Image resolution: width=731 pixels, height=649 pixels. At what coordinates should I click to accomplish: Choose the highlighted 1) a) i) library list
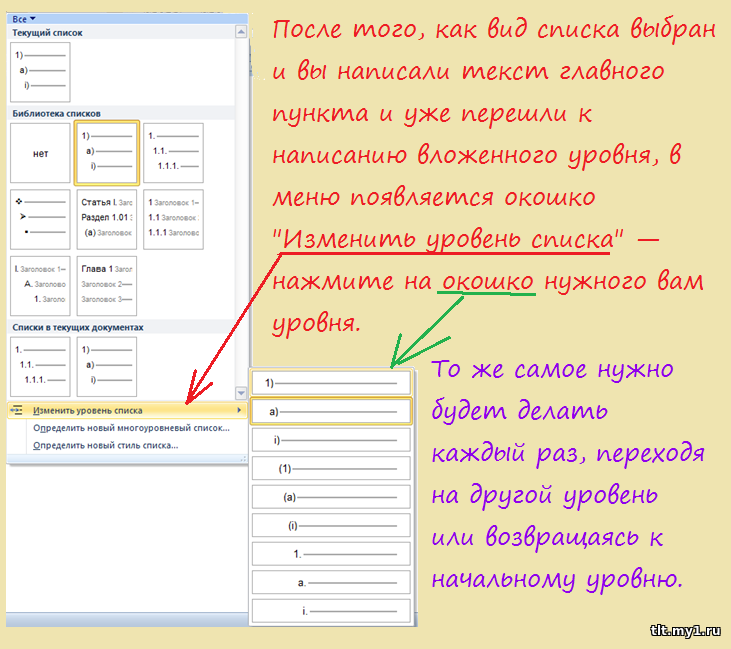(x=104, y=154)
